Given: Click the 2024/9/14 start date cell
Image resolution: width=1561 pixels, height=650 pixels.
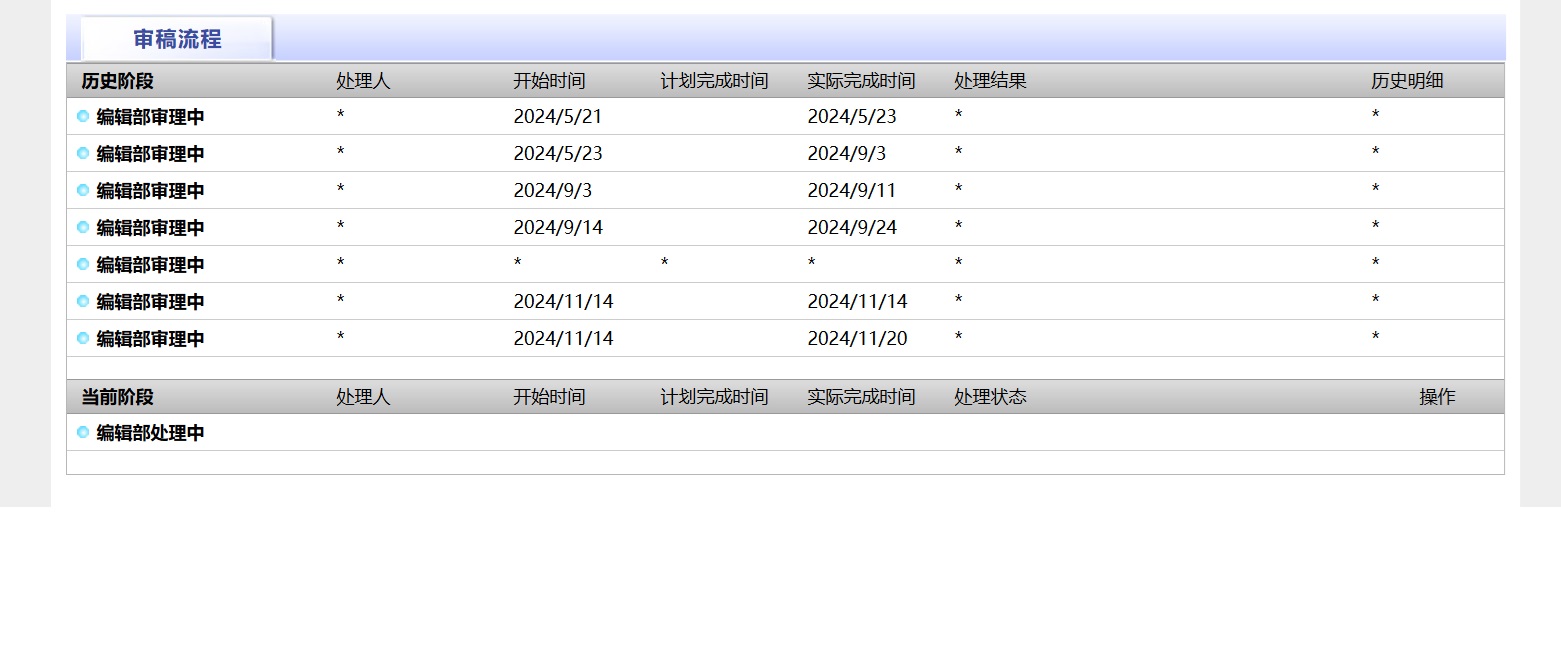Looking at the screenshot, I should (x=558, y=227).
